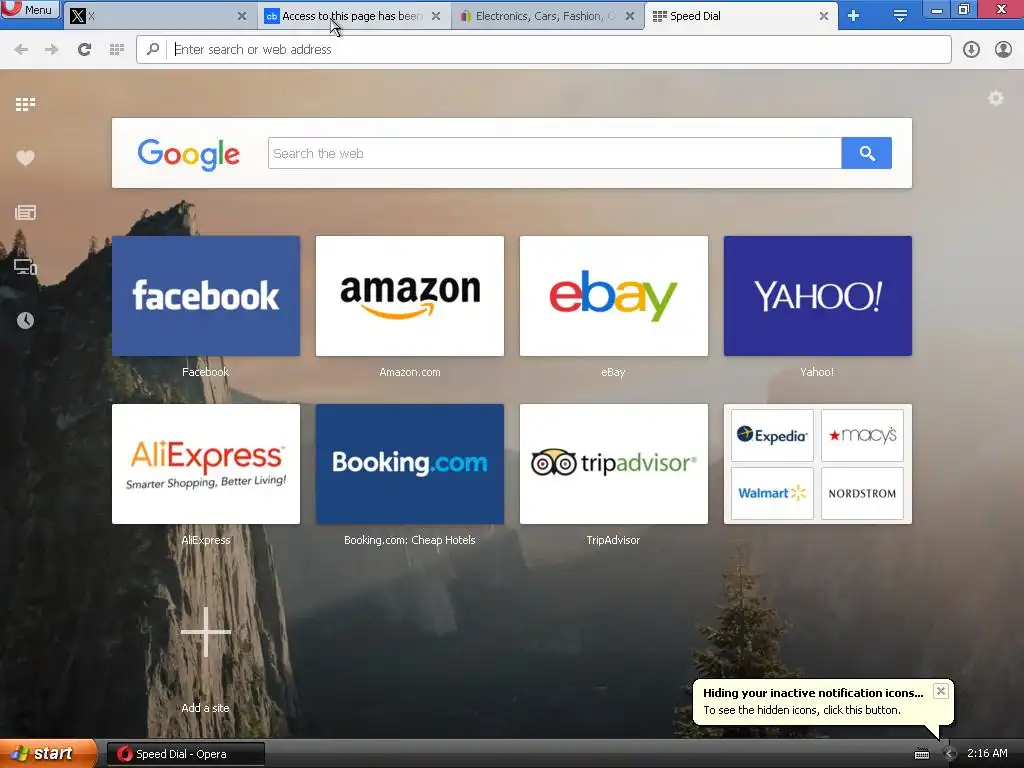Close the Speed Dial tab
The height and width of the screenshot is (768, 1024).
tap(824, 16)
